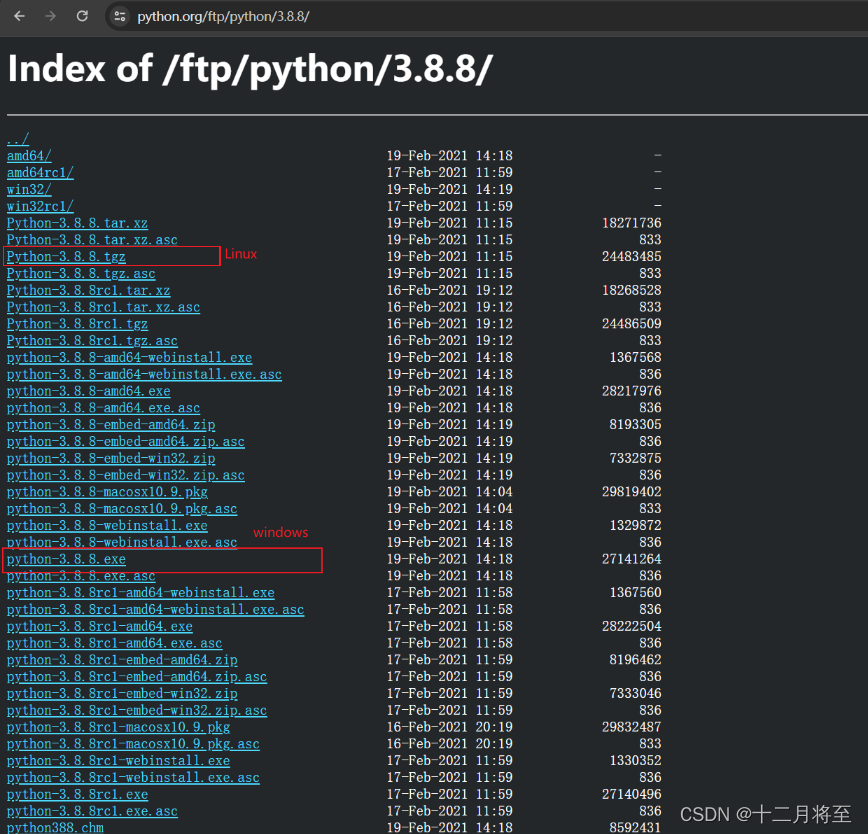868x834 pixels.
Task: Open python-3.8.8rc1-webinstall.exe.asc link
Action: pyautogui.click(x=133, y=777)
